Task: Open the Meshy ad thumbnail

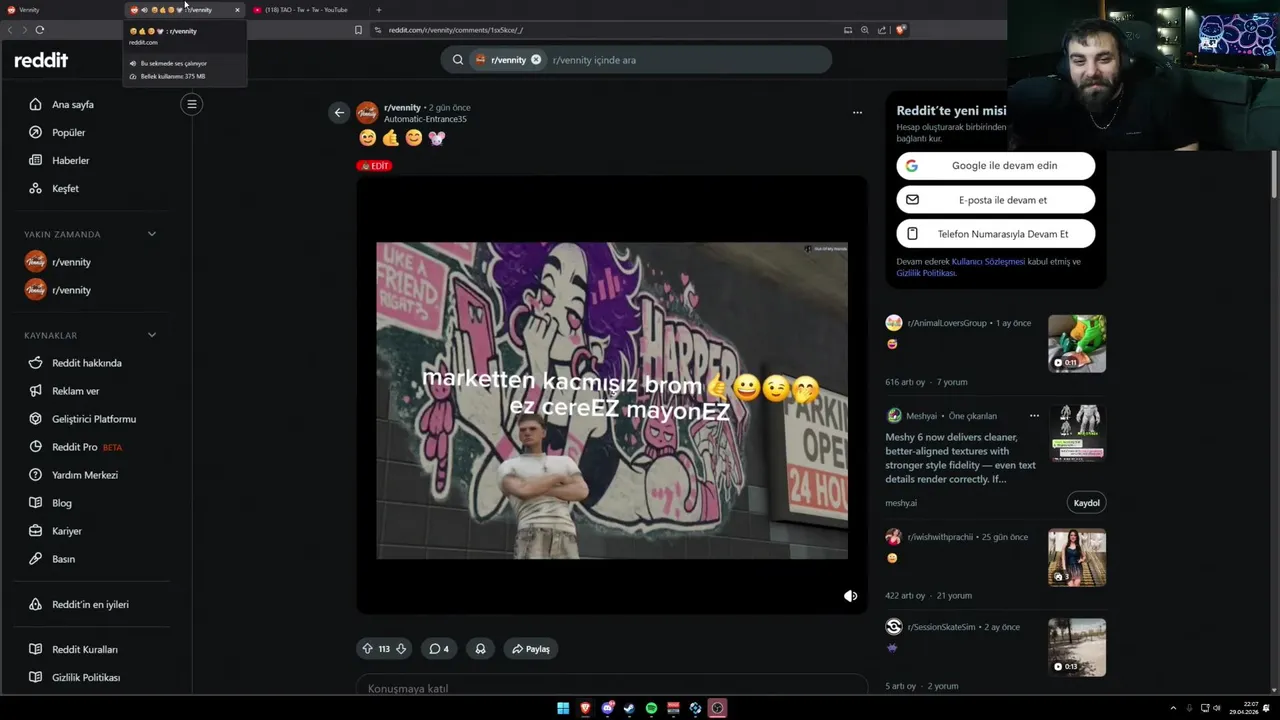Action: [x=1077, y=432]
